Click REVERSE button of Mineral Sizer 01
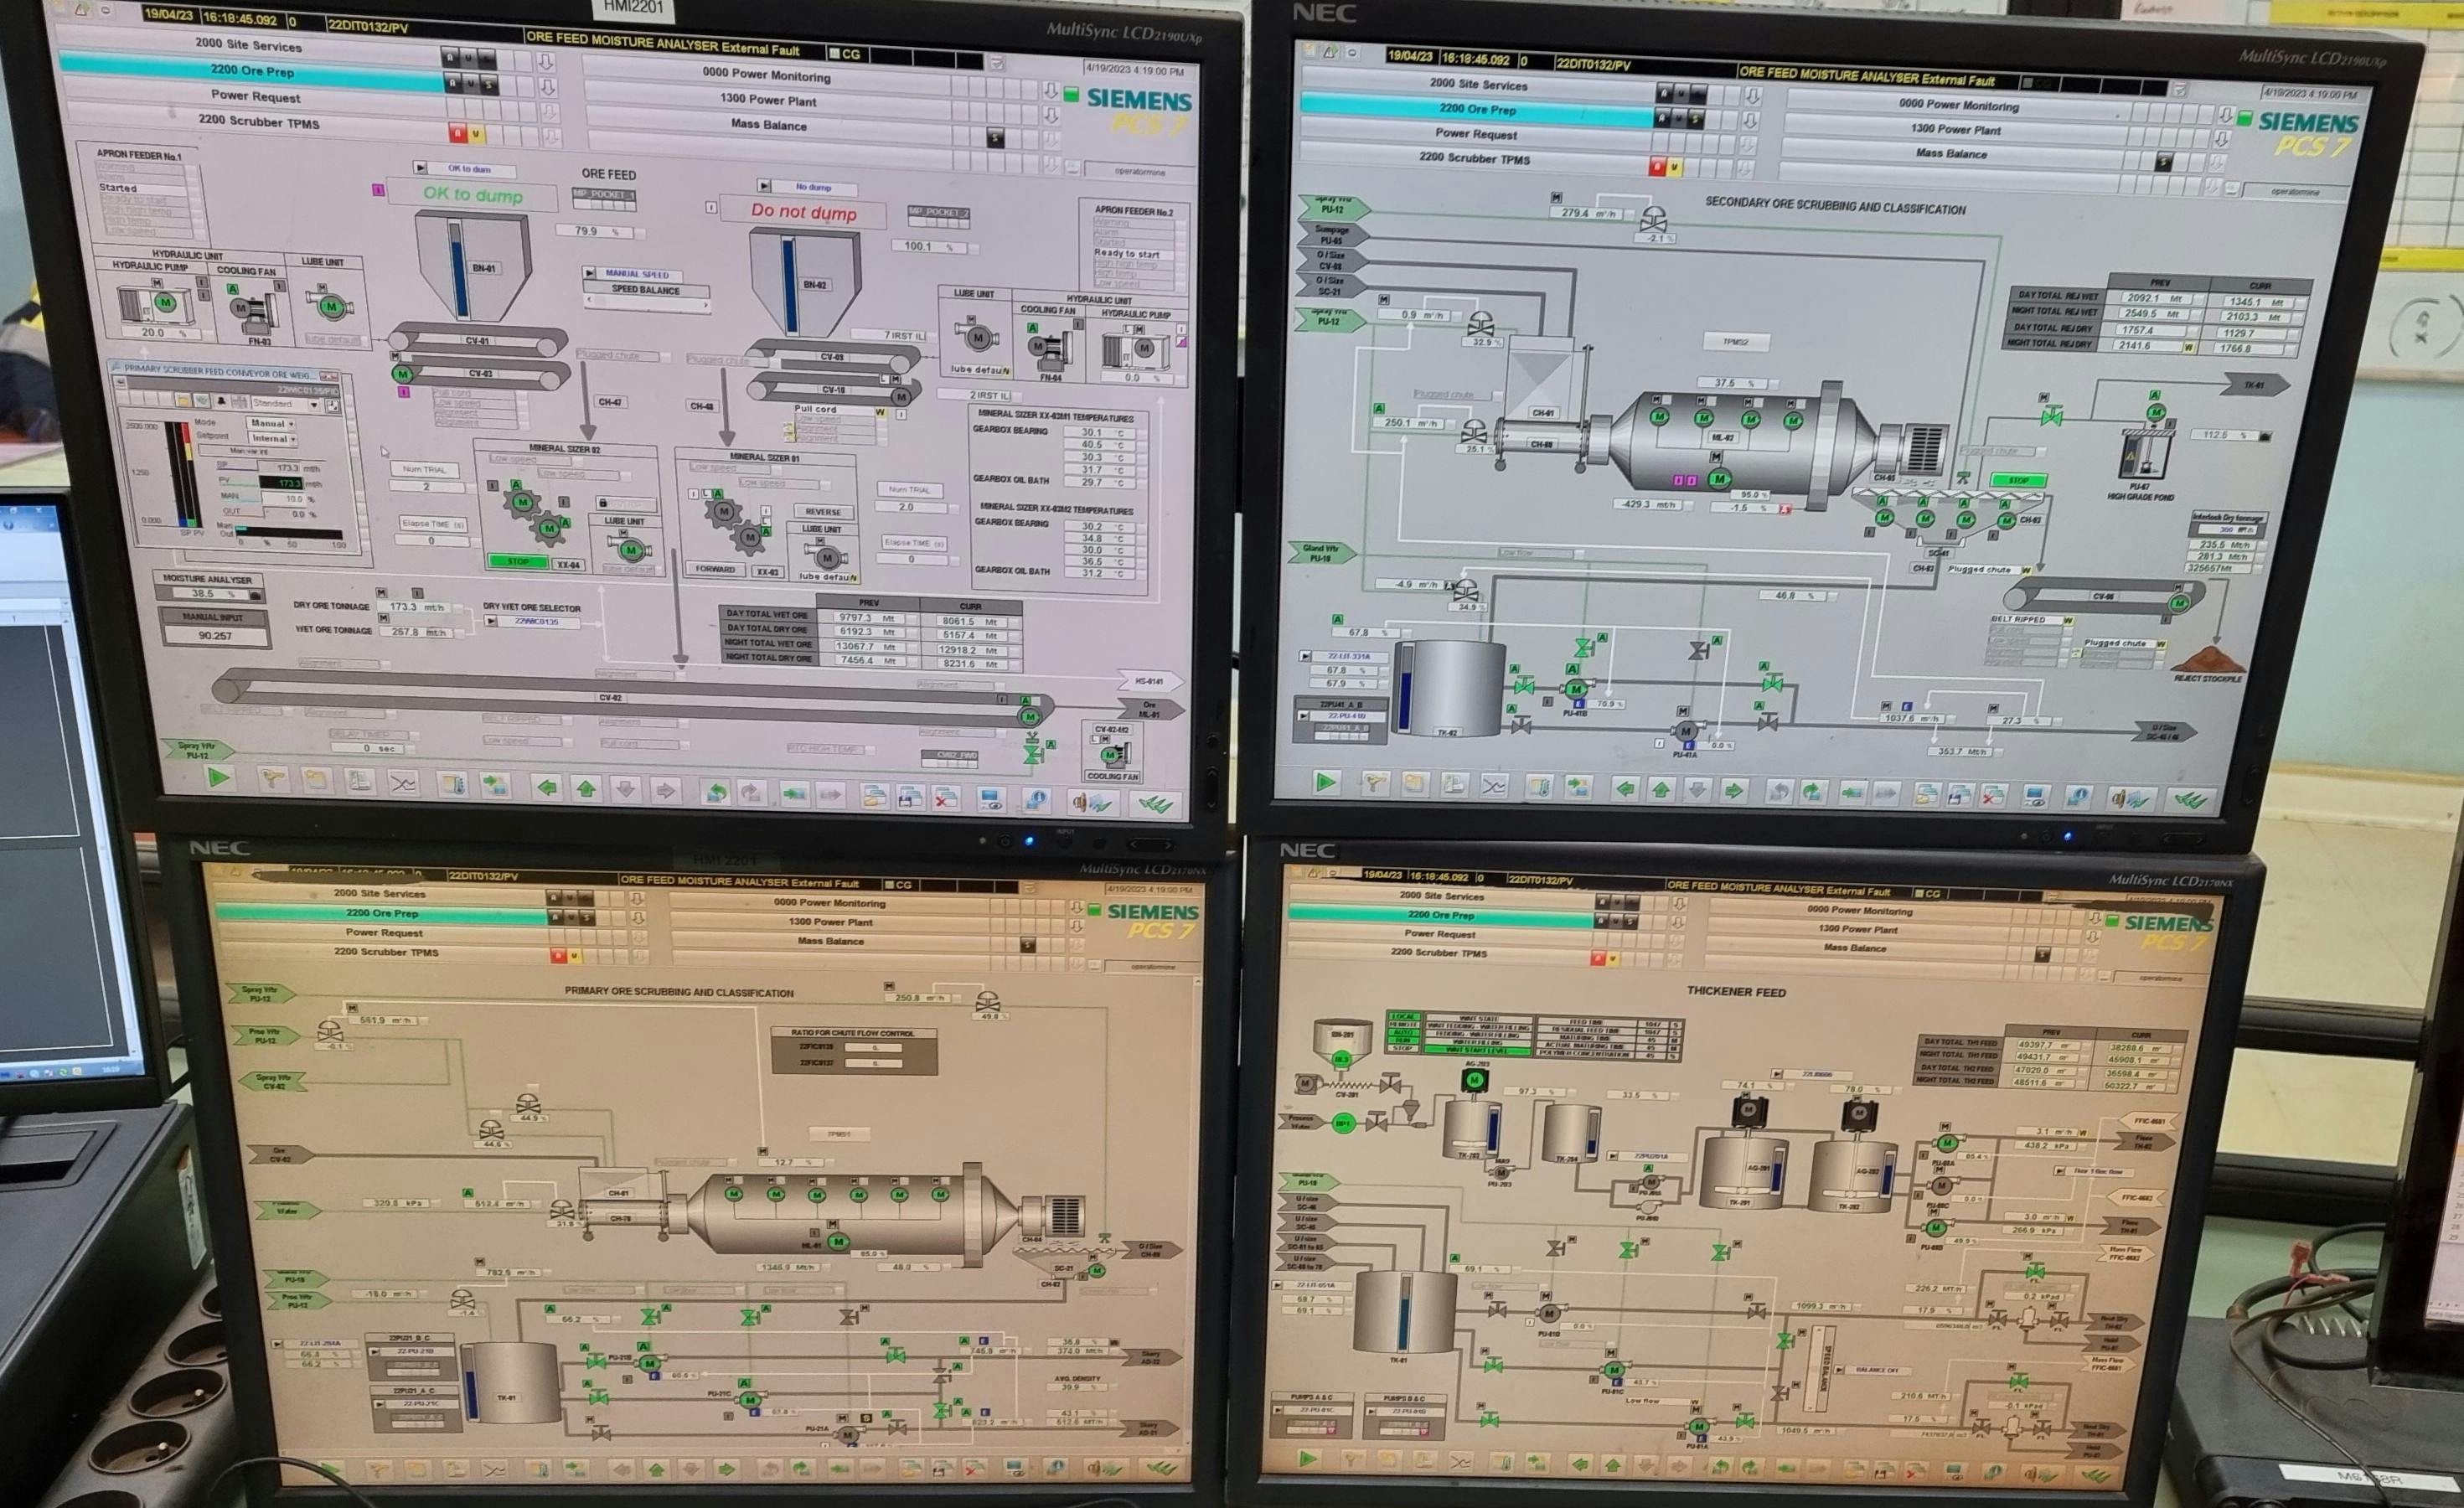Screen dimensions: 2464x1508 coord(823,511)
